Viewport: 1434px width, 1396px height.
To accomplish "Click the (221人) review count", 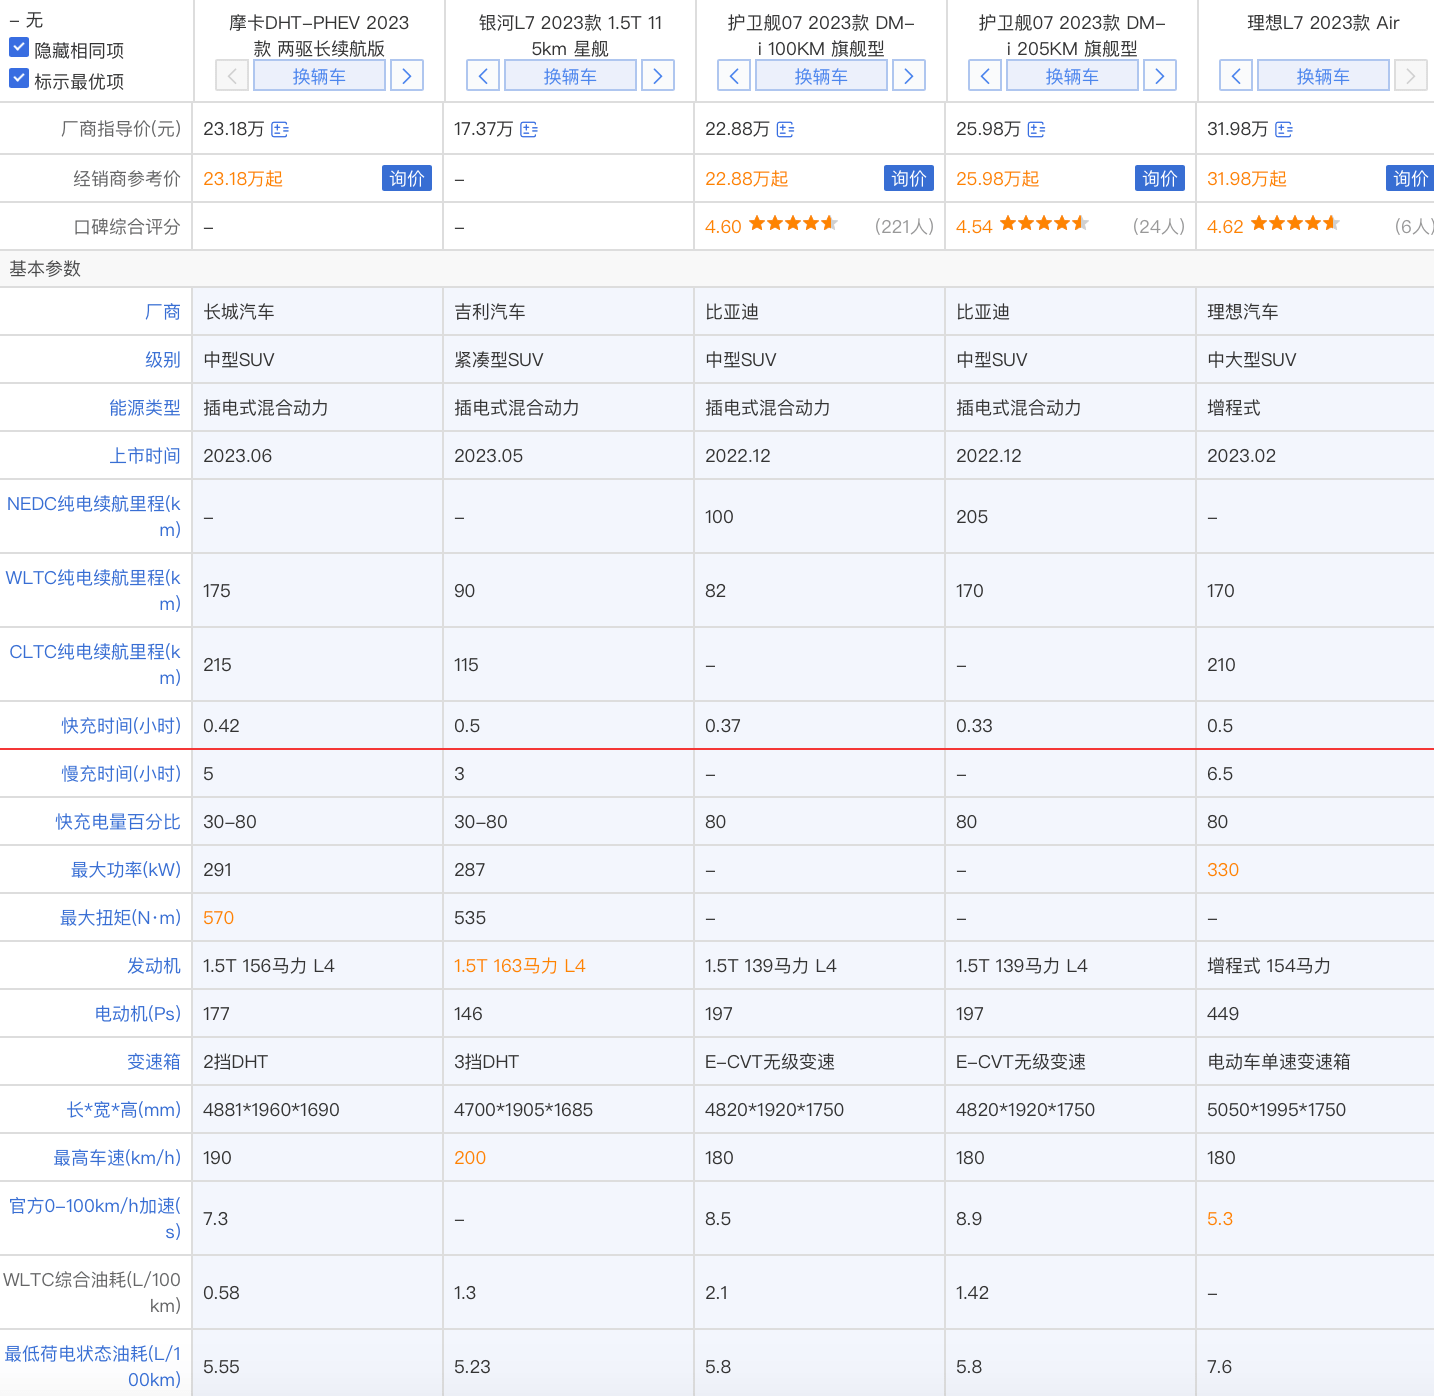I will pos(904,226).
